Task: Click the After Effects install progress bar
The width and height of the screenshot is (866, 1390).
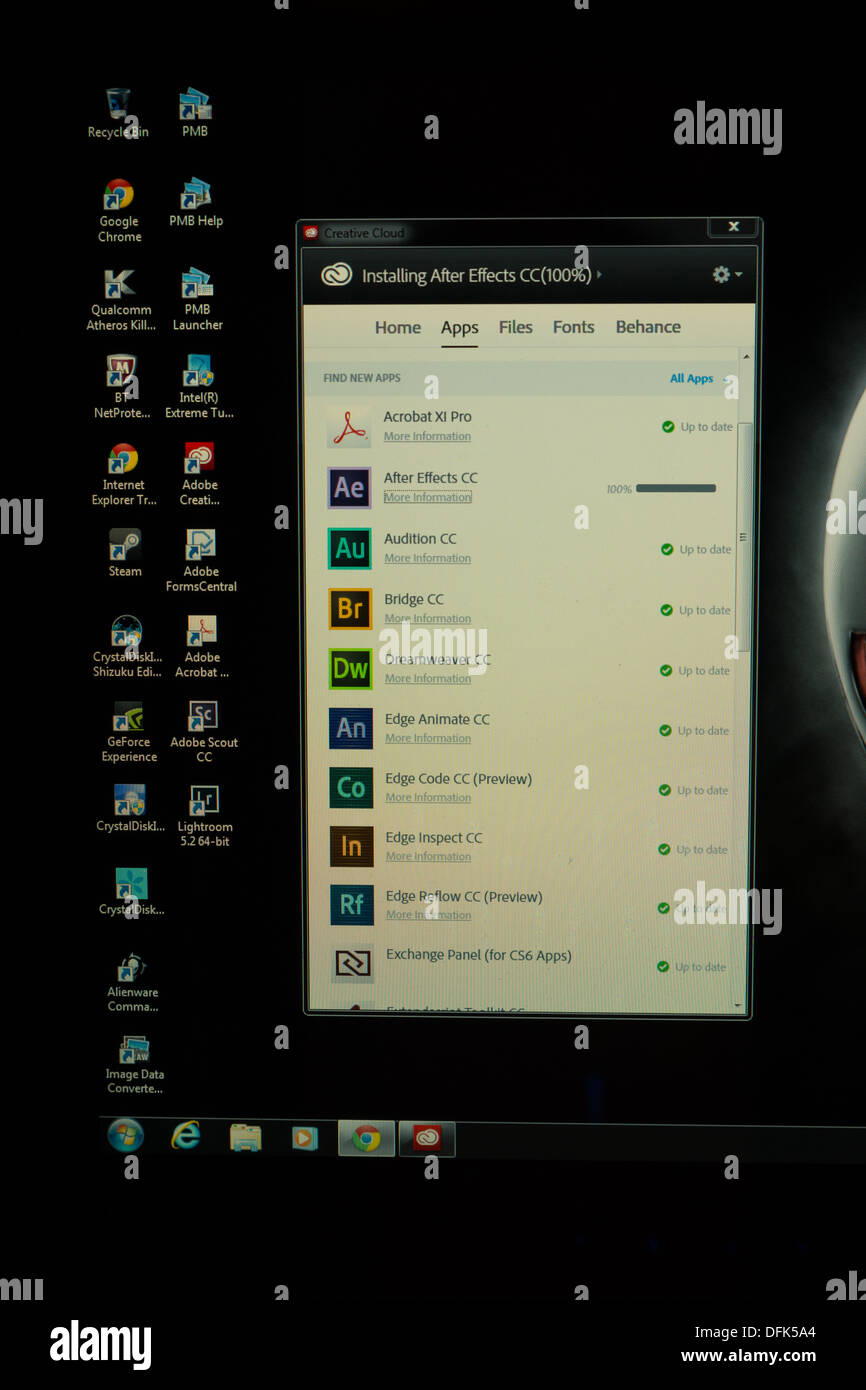Action: point(676,488)
